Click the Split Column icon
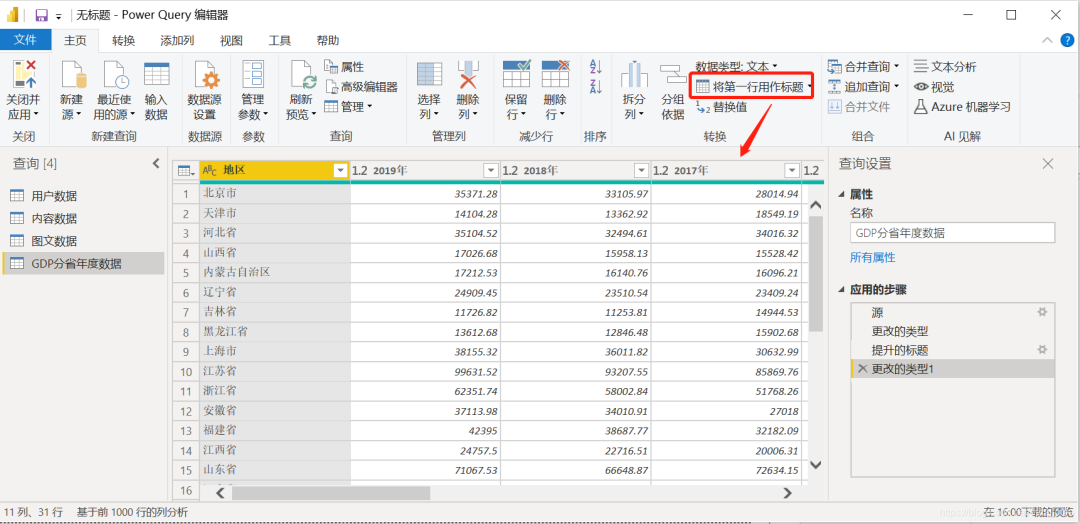This screenshot has height=524, width=1080. tap(634, 75)
